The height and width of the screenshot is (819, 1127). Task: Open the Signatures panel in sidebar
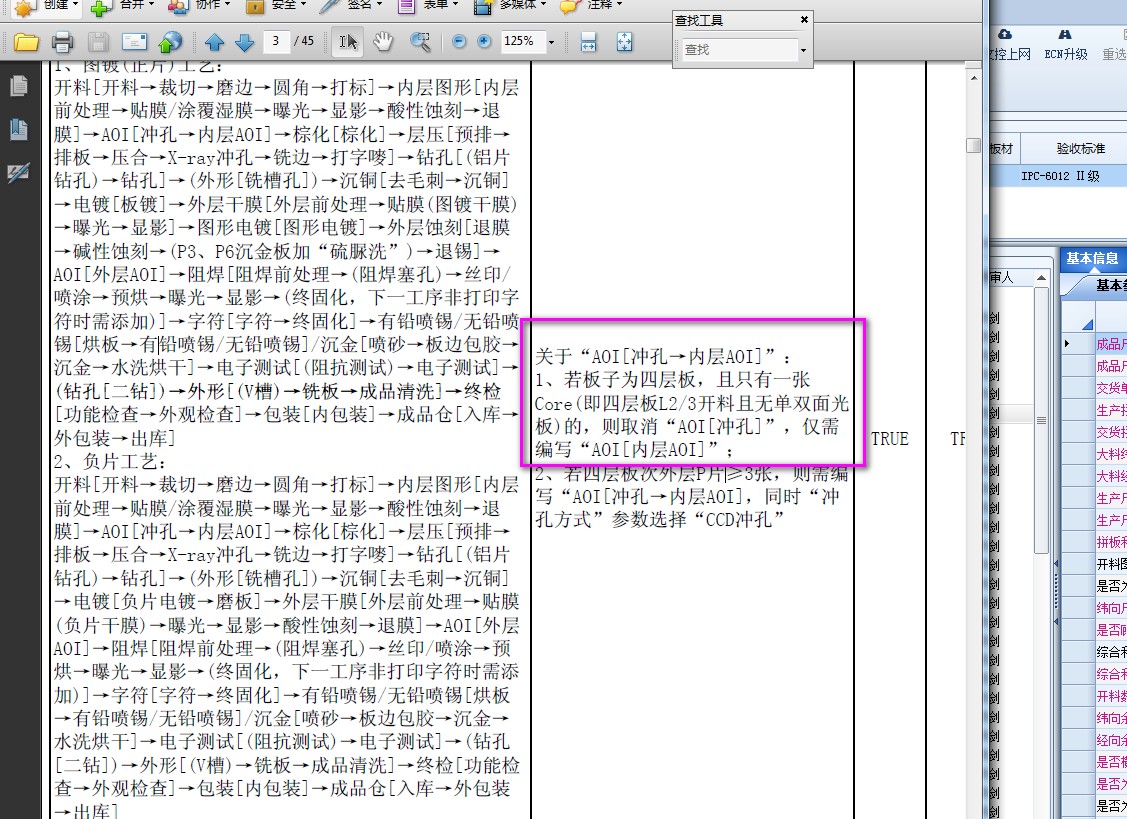(18, 173)
